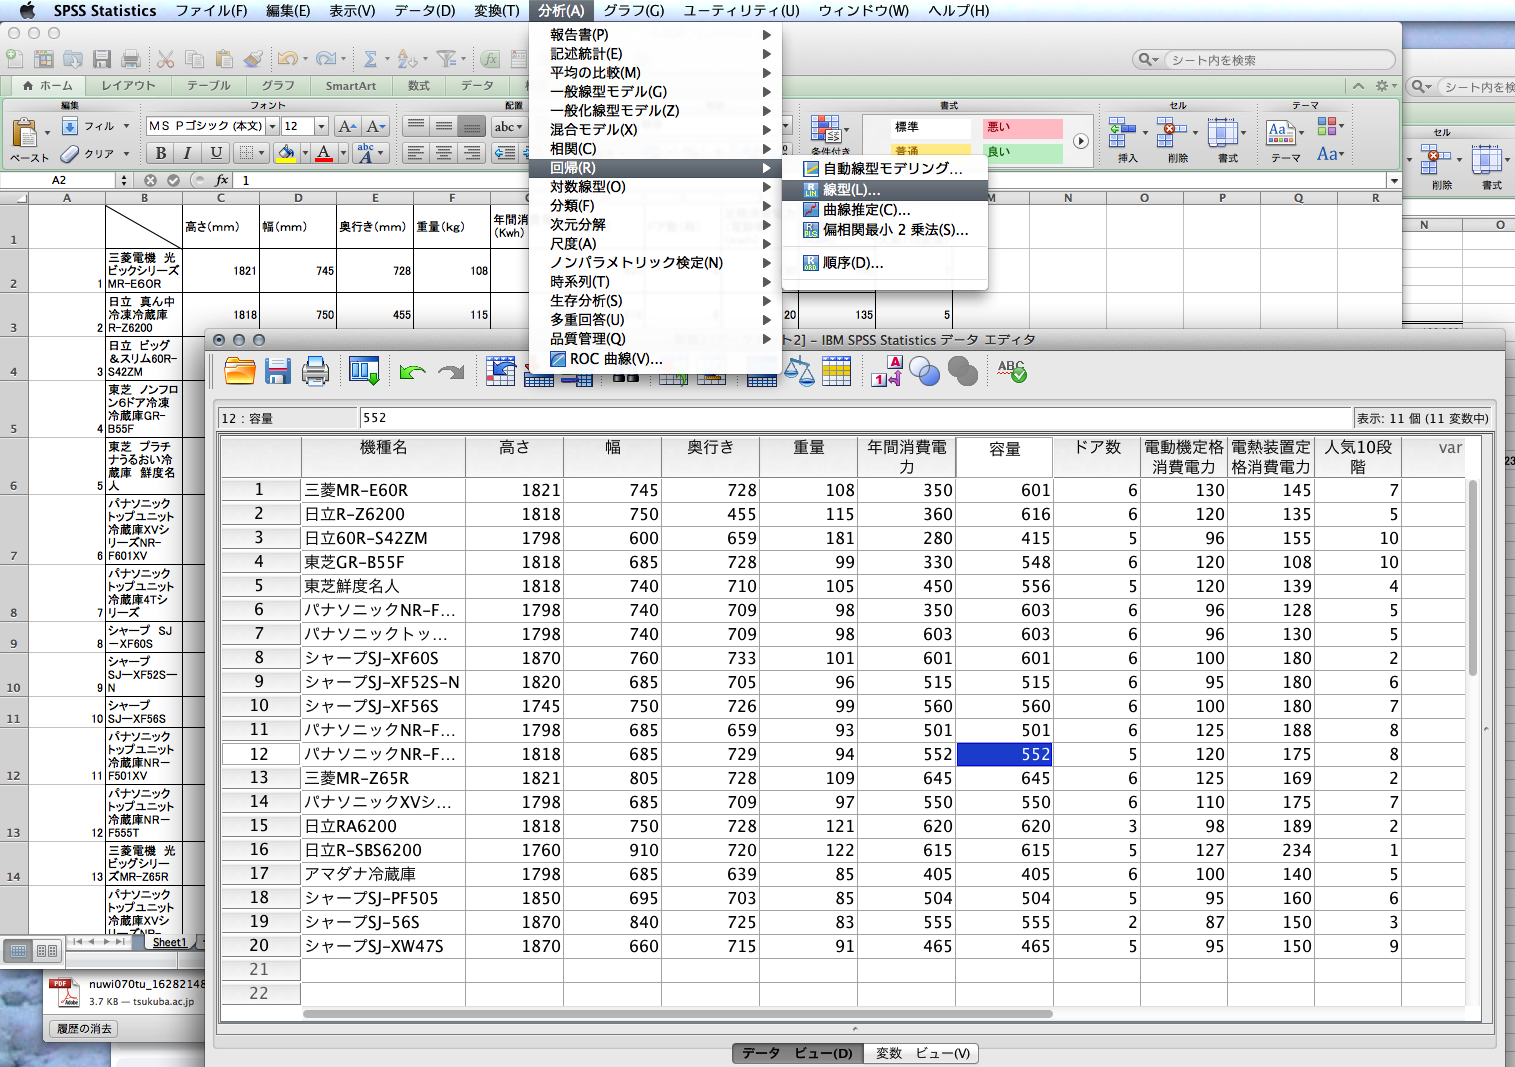
Task: Open recently used dialogs in SPSS
Action: 363,371
